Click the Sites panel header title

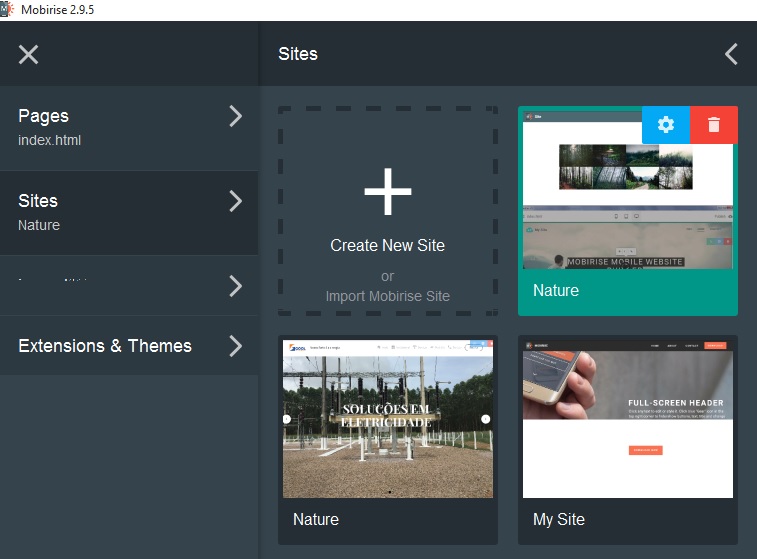[298, 54]
